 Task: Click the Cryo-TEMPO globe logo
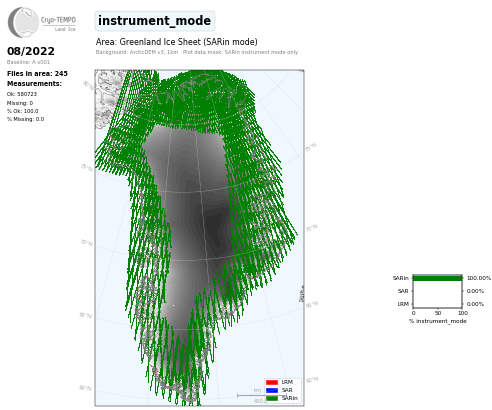click(23, 22)
